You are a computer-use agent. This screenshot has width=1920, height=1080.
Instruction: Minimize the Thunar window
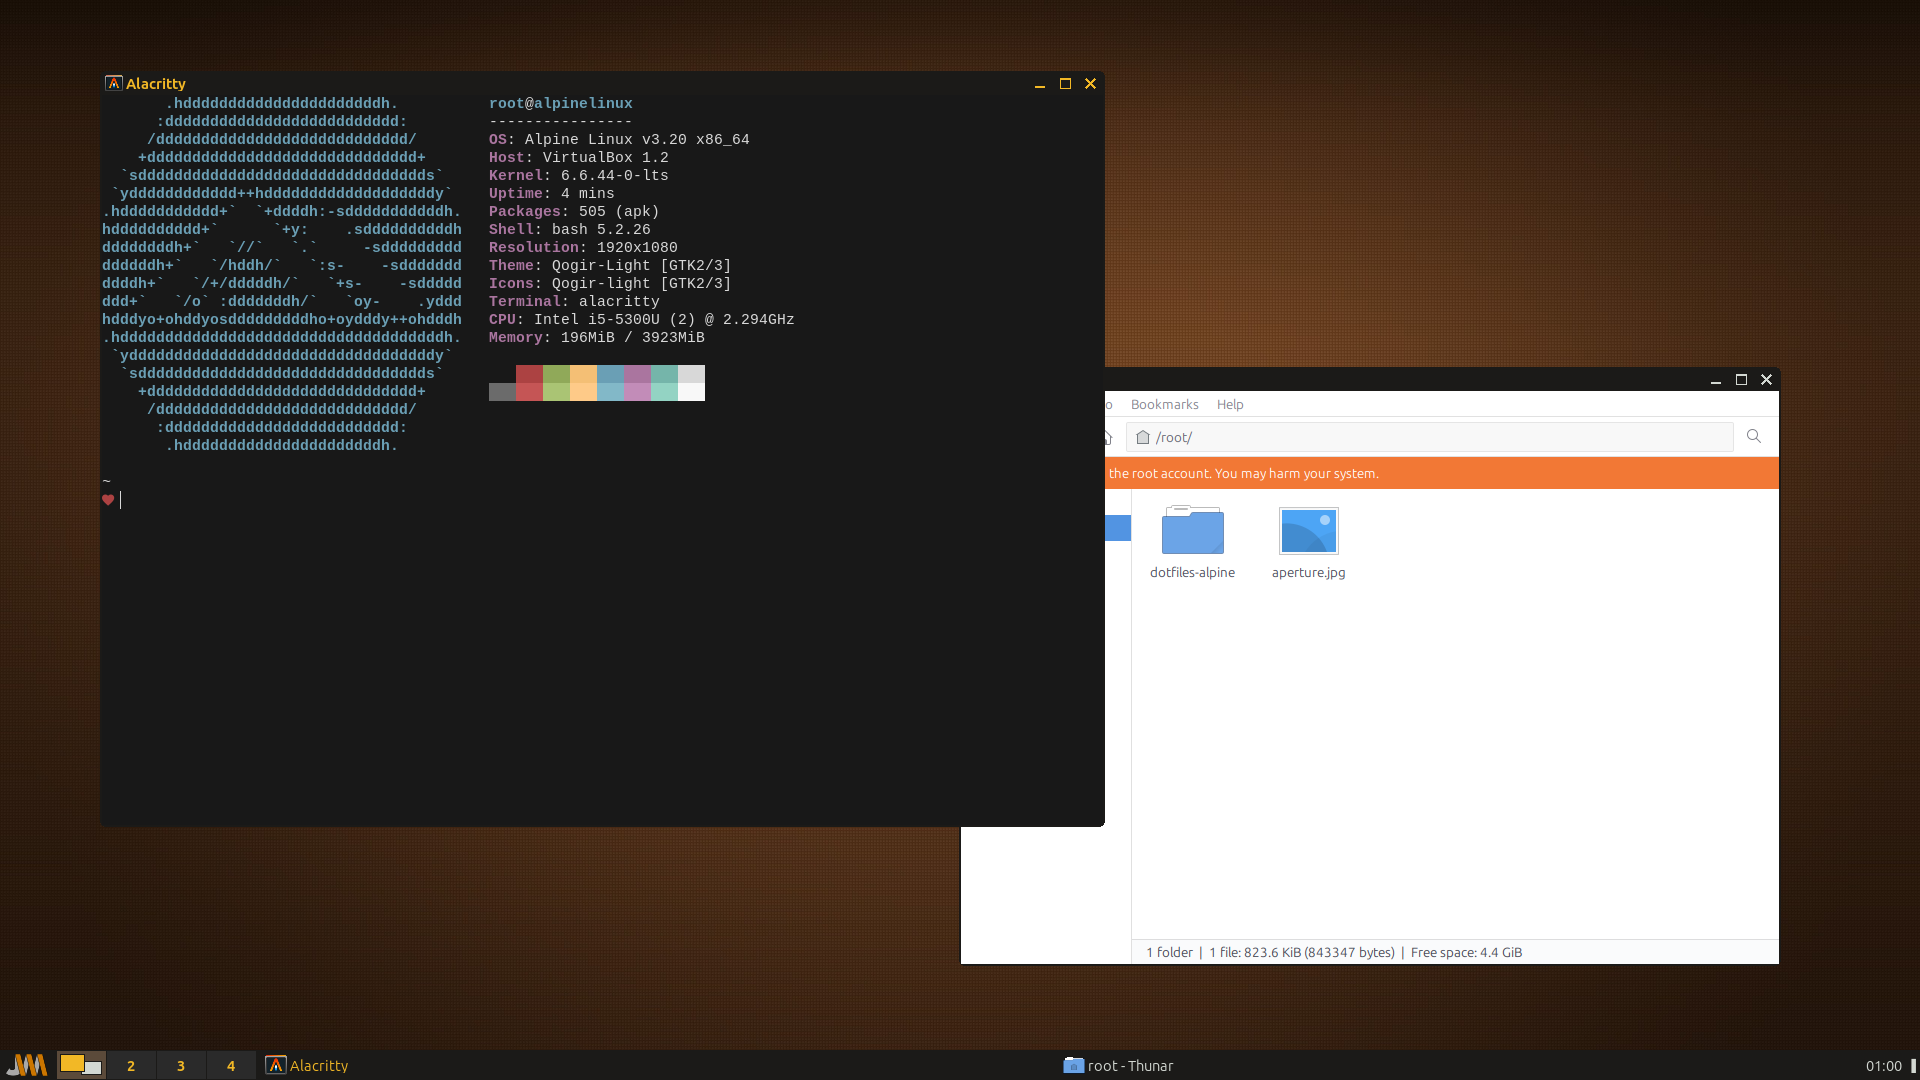pos(1716,380)
